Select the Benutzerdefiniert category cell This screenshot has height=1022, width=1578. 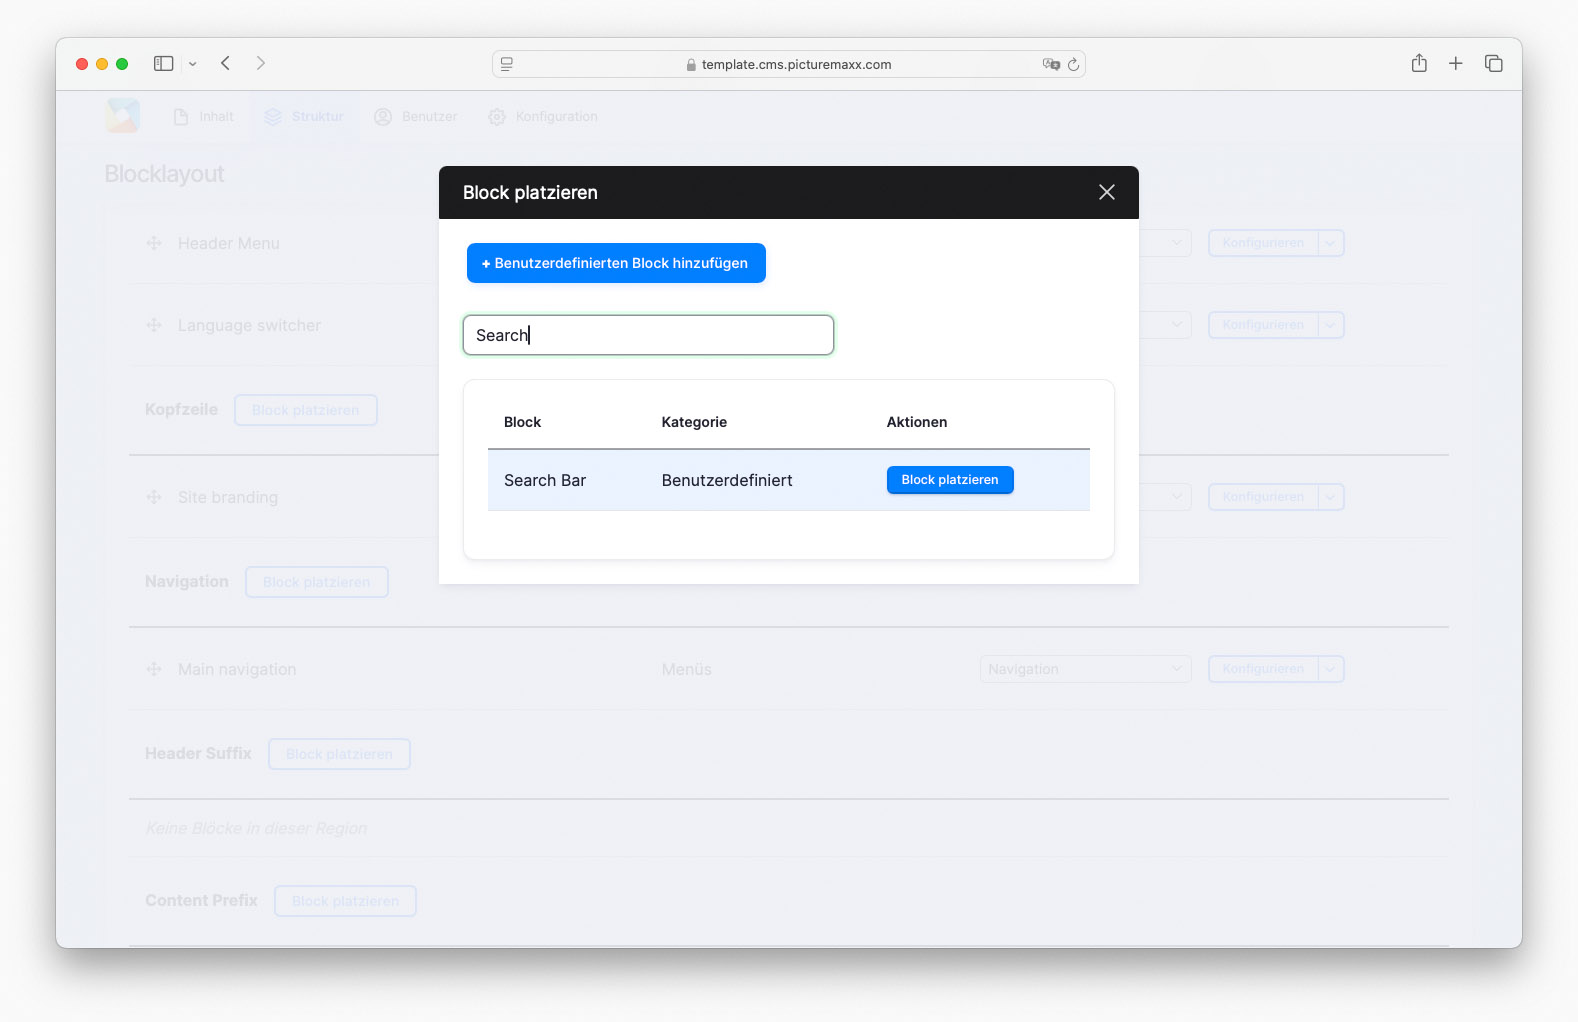pyautogui.click(x=727, y=480)
